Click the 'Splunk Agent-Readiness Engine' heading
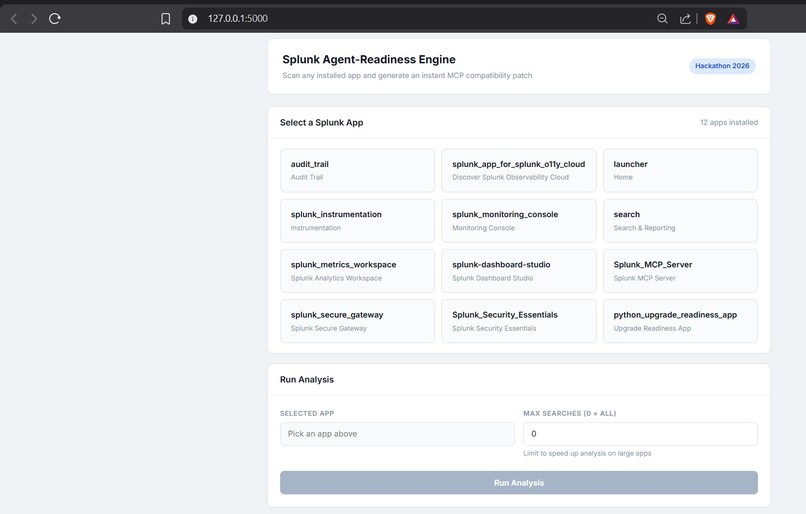This screenshot has width=806, height=514. coord(369,60)
